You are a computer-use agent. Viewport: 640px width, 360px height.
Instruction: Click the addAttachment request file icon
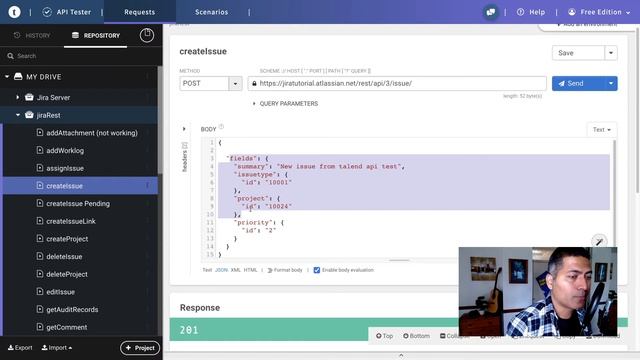pyautogui.click(x=40, y=133)
